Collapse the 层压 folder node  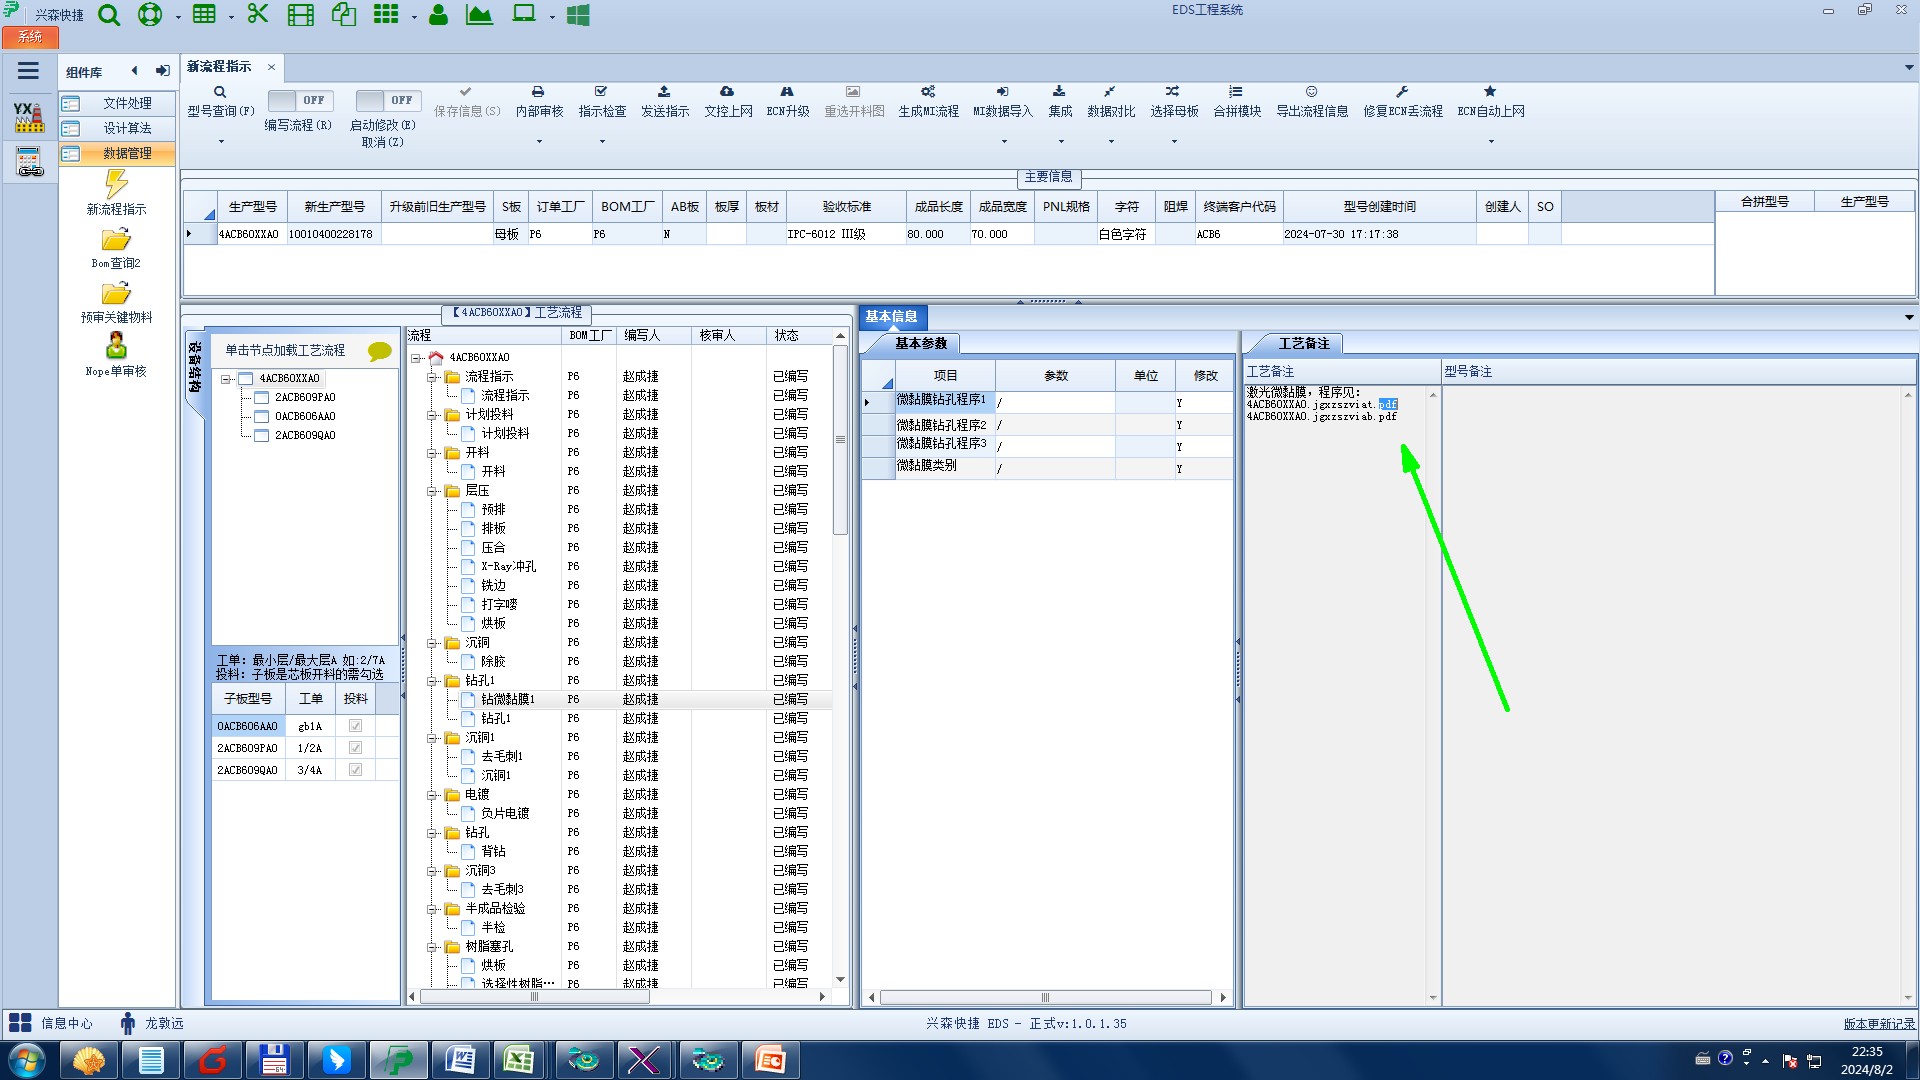click(433, 491)
